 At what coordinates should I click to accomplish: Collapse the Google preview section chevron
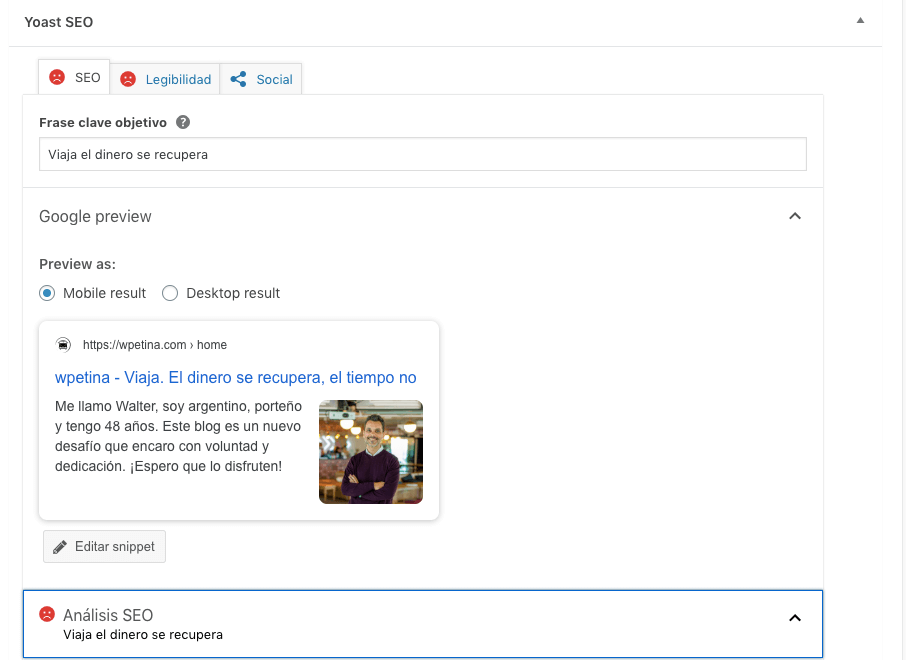(795, 216)
